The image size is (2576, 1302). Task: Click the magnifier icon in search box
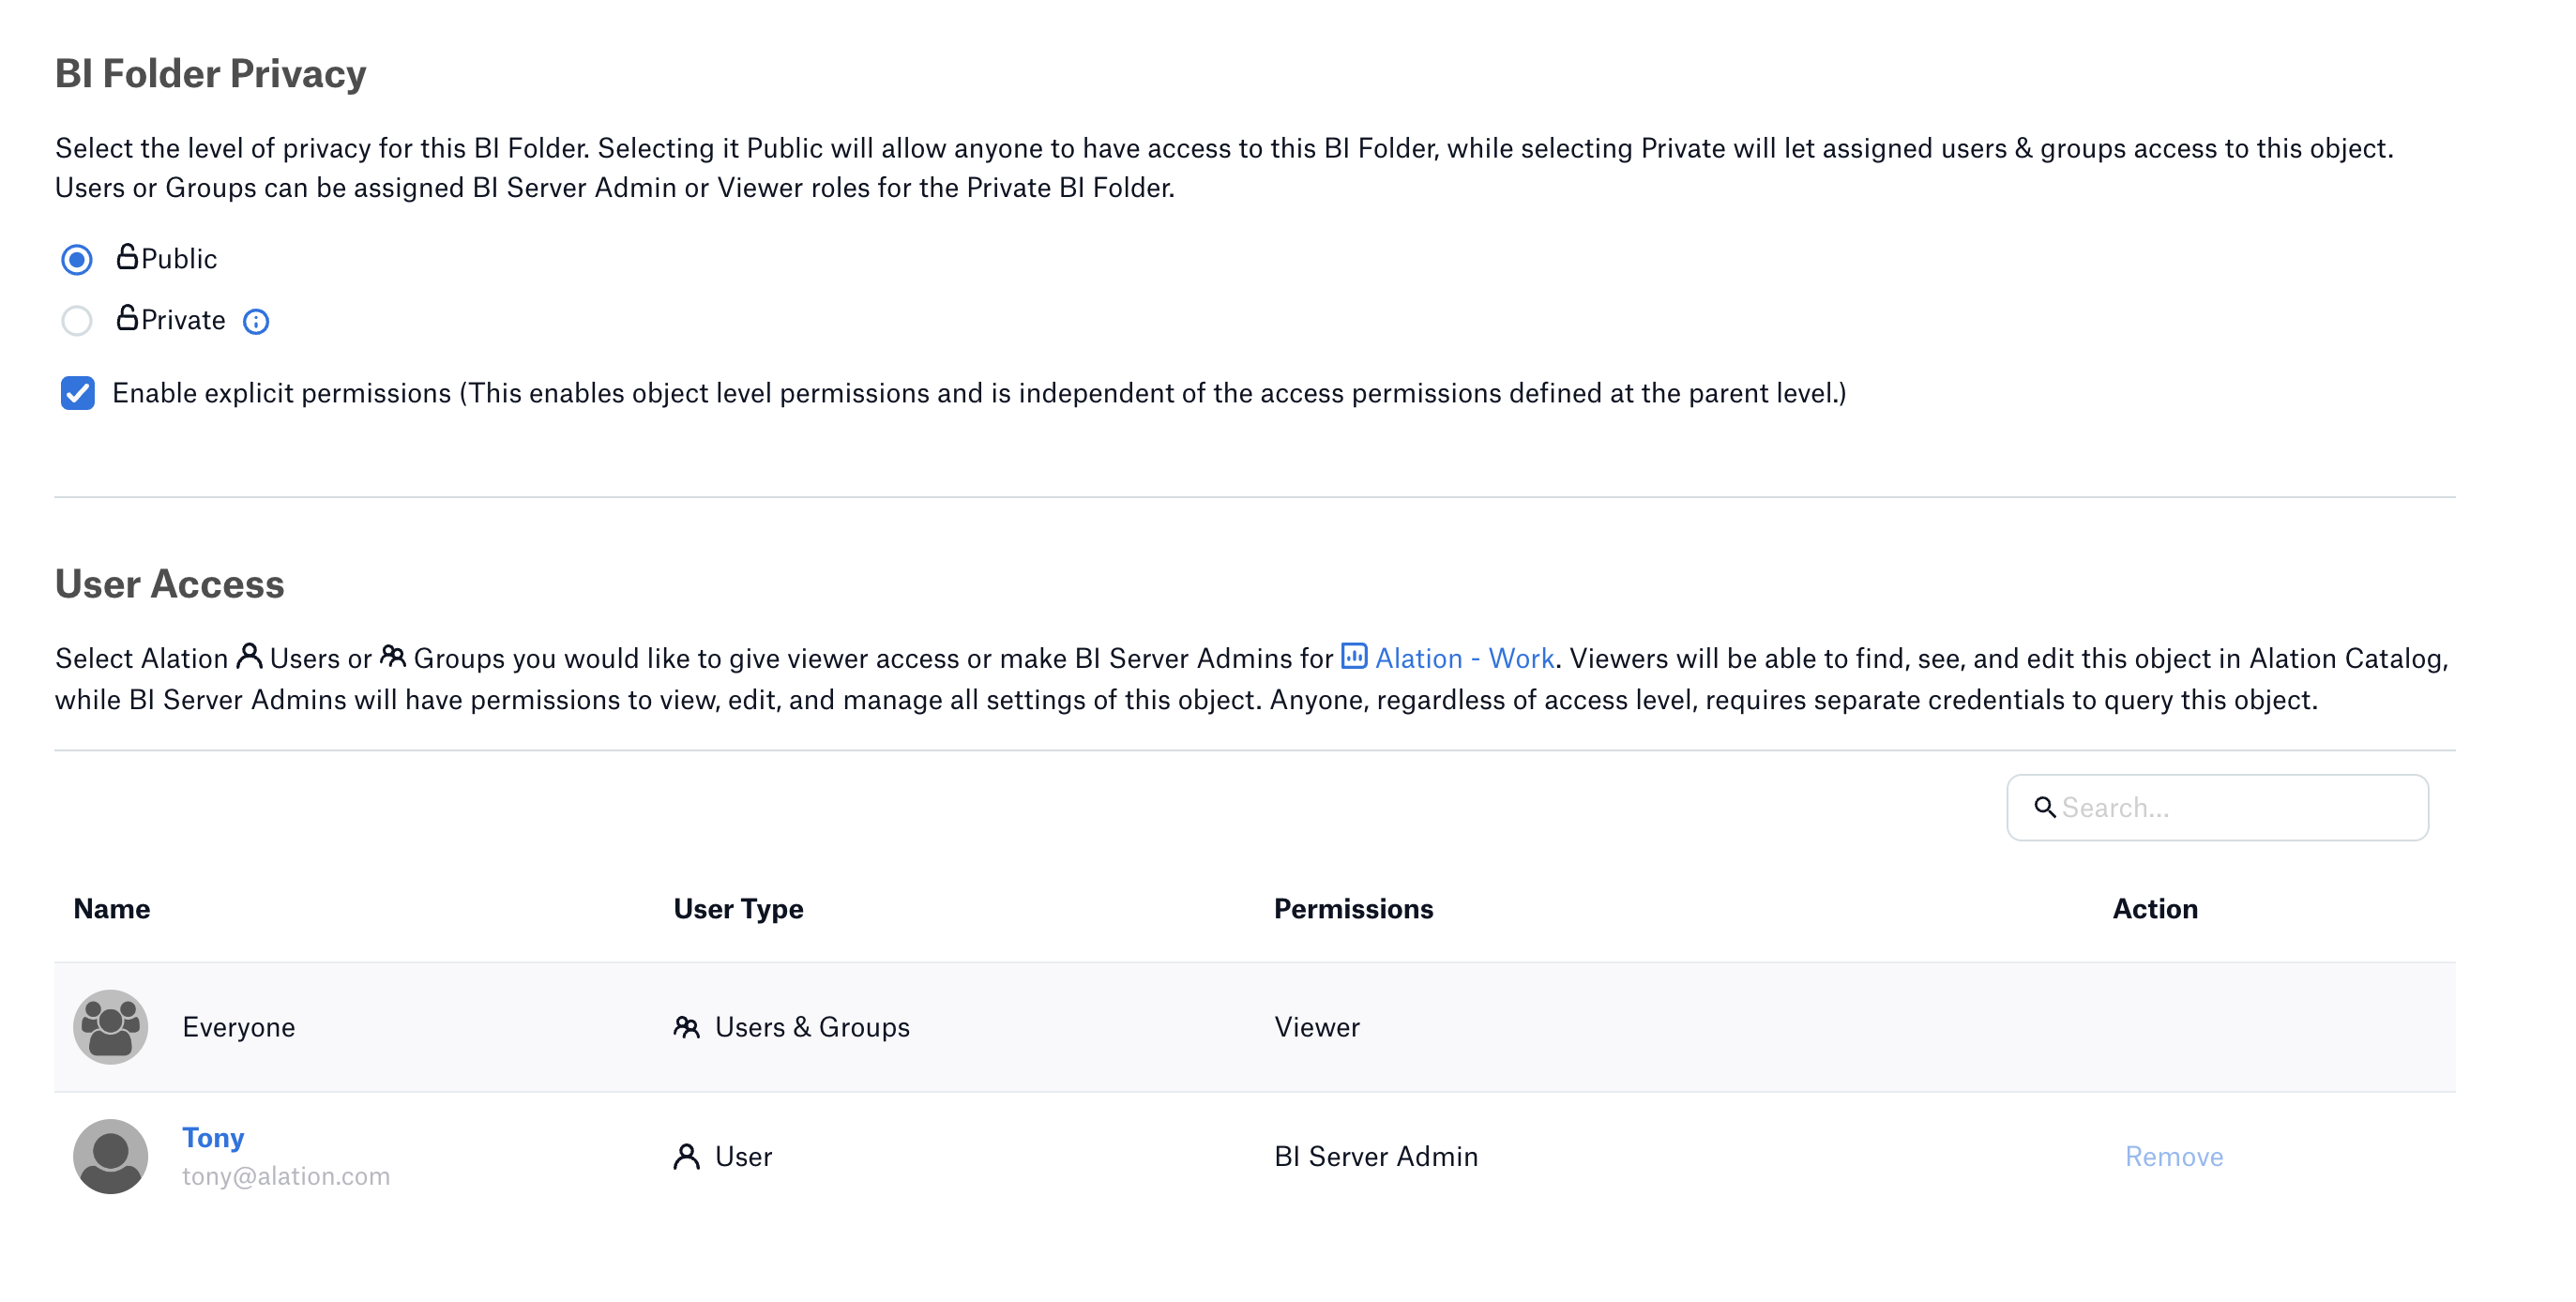[2045, 807]
